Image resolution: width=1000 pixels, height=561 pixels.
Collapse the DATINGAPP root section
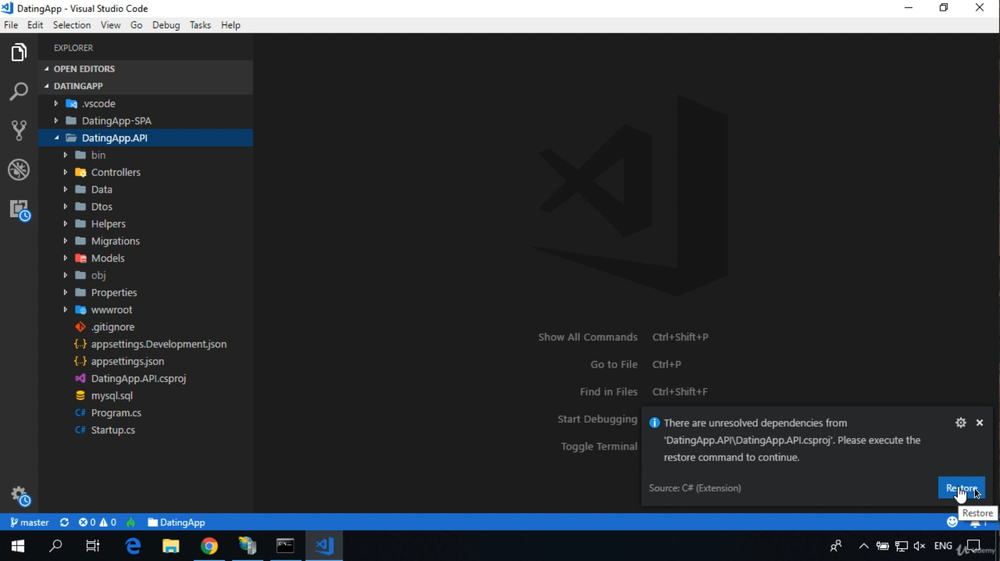[x=145, y=86]
